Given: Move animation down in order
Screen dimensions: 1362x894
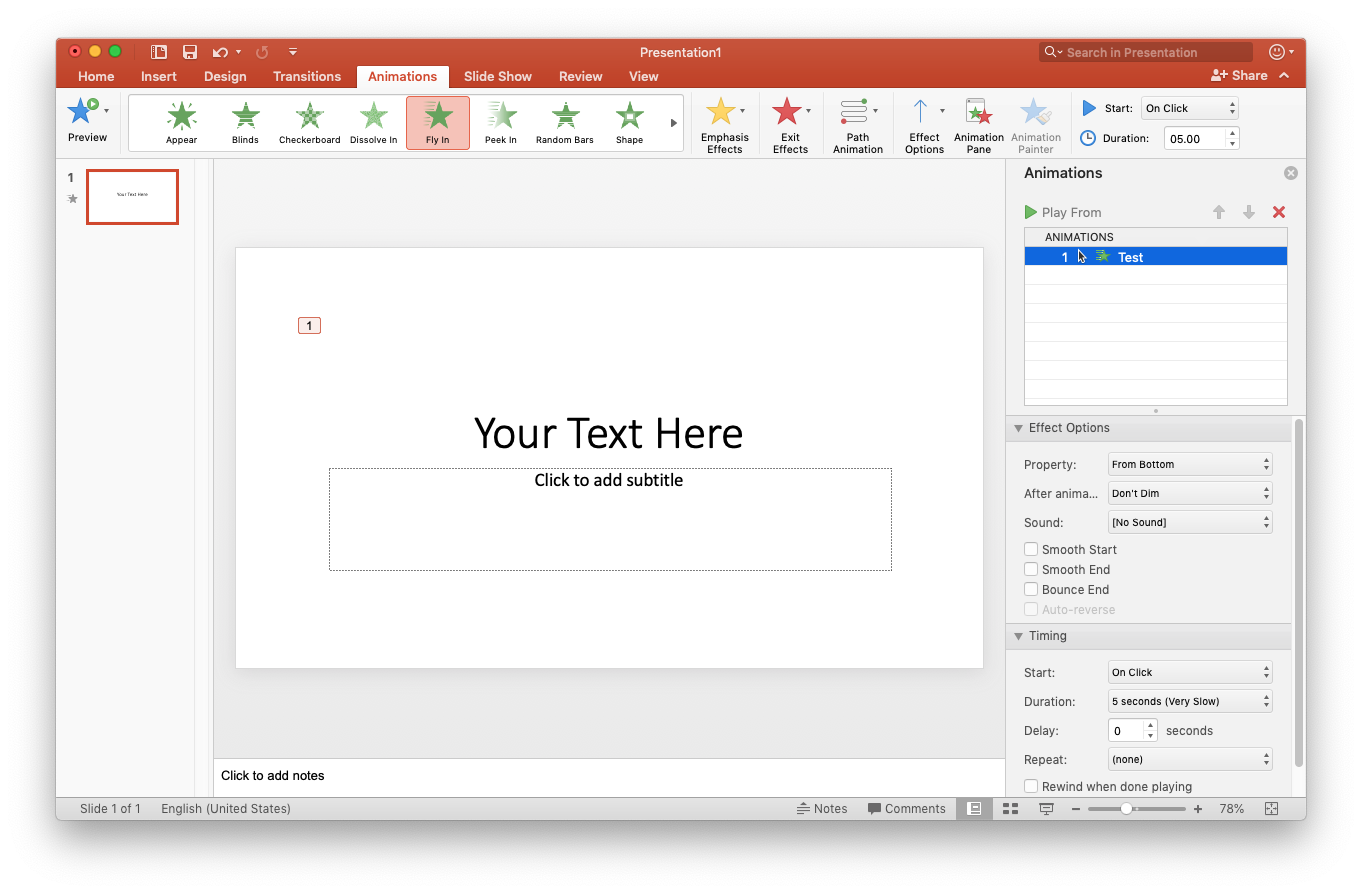Looking at the screenshot, I should pyautogui.click(x=1249, y=212).
